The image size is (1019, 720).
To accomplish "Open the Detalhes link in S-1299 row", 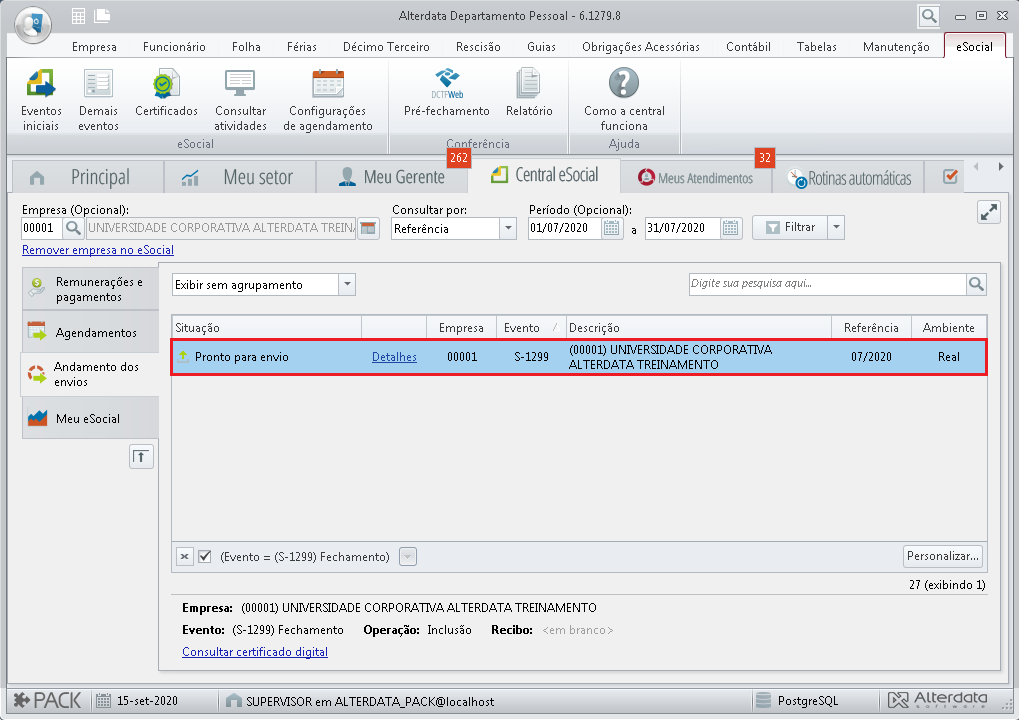I will pyautogui.click(x=394, y=357).
